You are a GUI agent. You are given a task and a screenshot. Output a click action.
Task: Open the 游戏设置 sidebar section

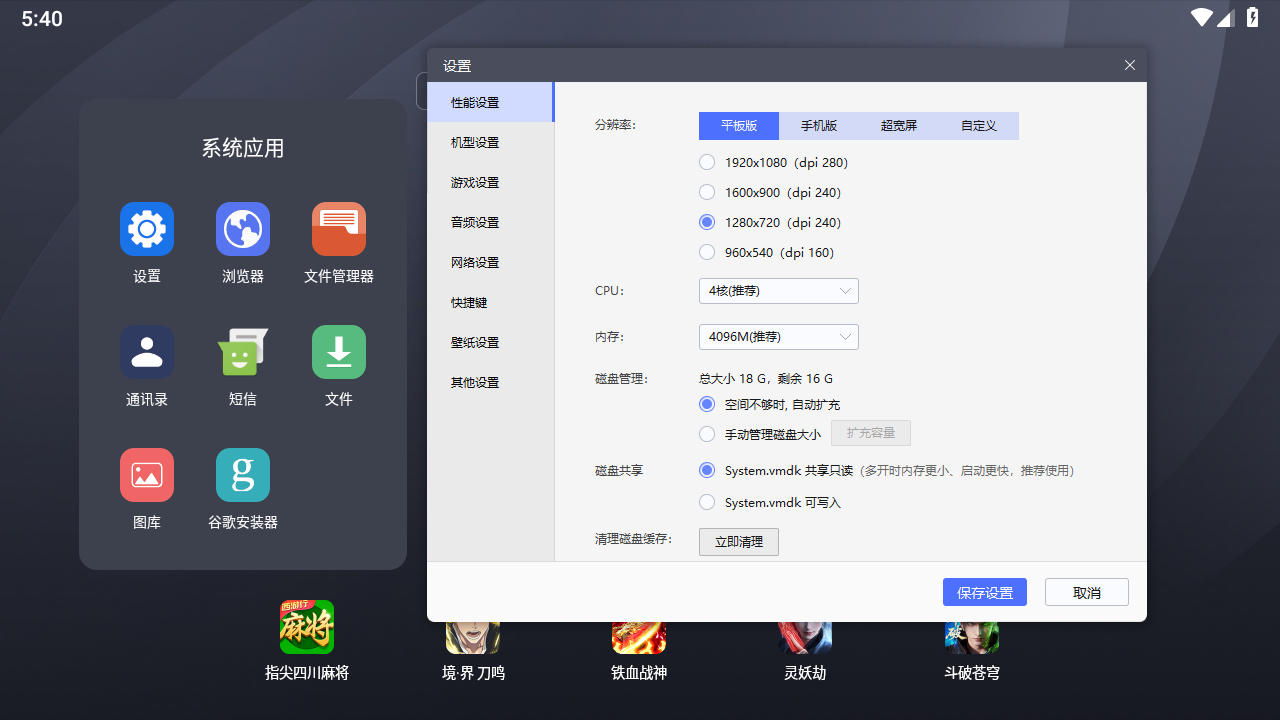click(475, 183)
